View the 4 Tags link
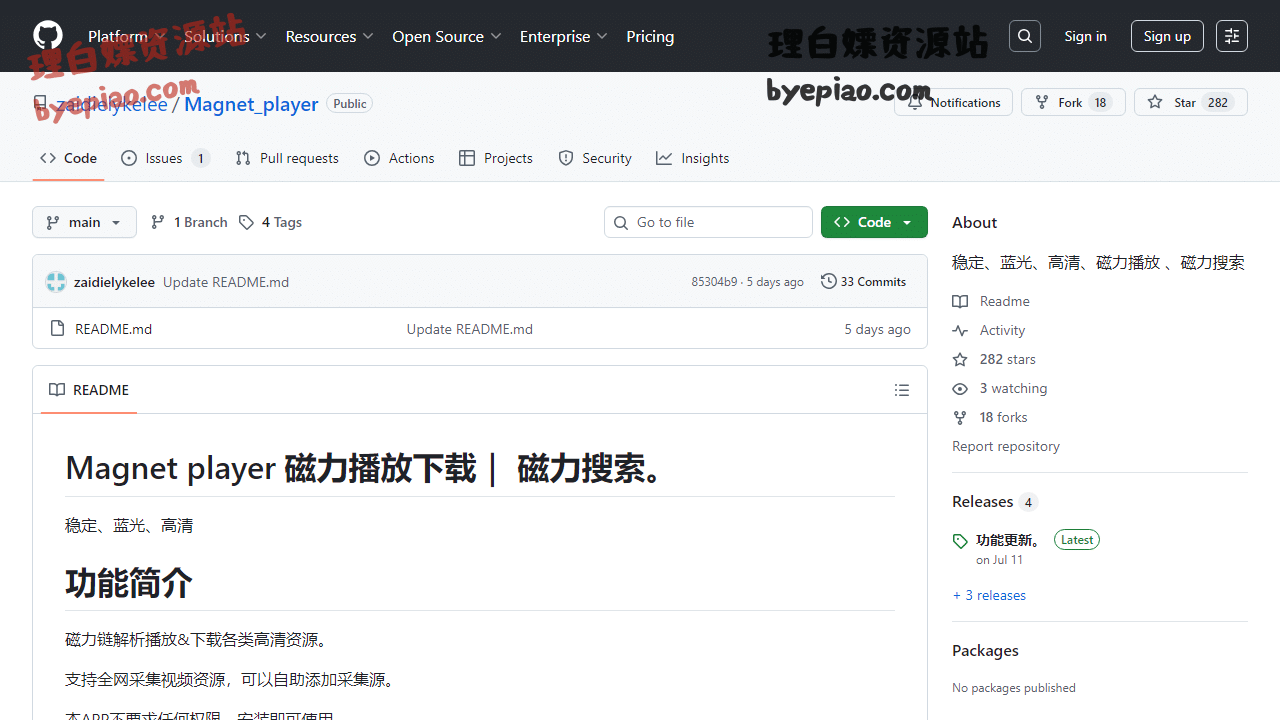Image resolution: width=1280 pixels, height=720 pixels. 270,222
